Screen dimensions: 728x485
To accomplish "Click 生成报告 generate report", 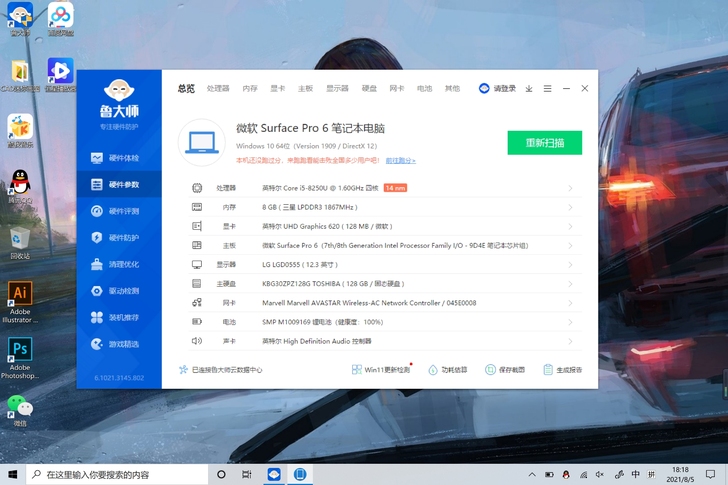I will point(562,369).
